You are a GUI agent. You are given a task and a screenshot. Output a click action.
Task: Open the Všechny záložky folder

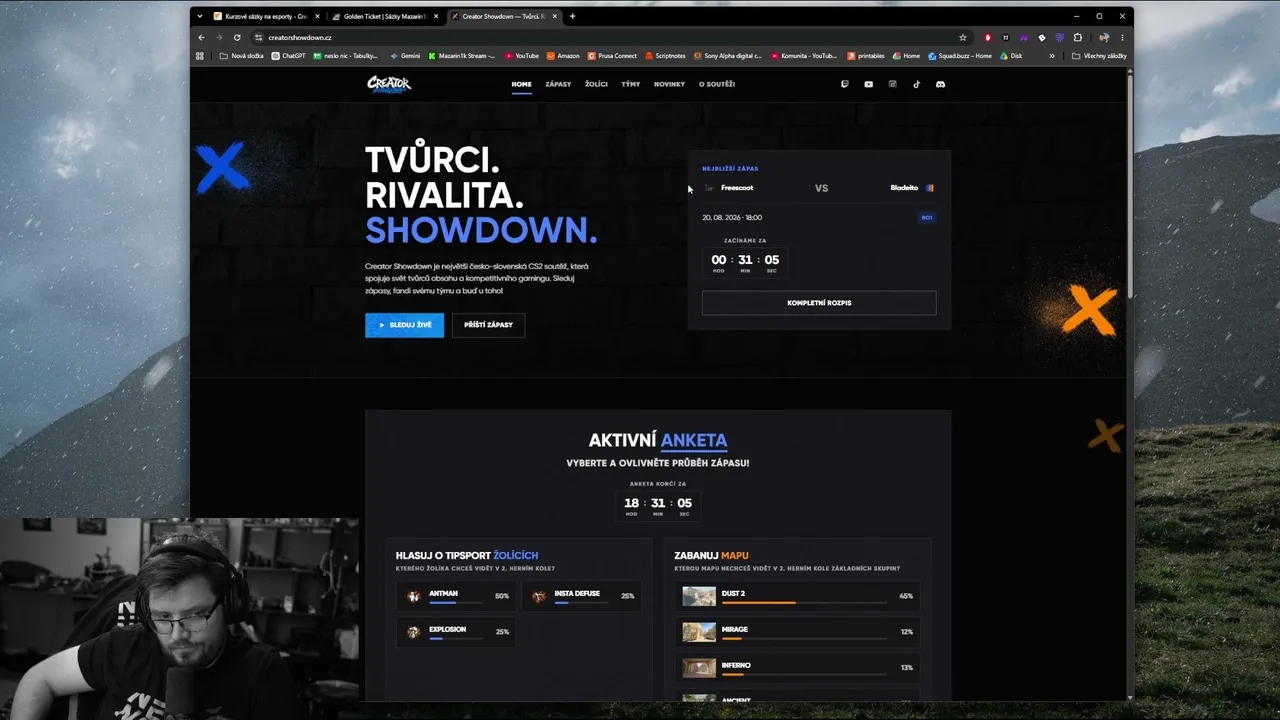click(x=1100, y=56)
